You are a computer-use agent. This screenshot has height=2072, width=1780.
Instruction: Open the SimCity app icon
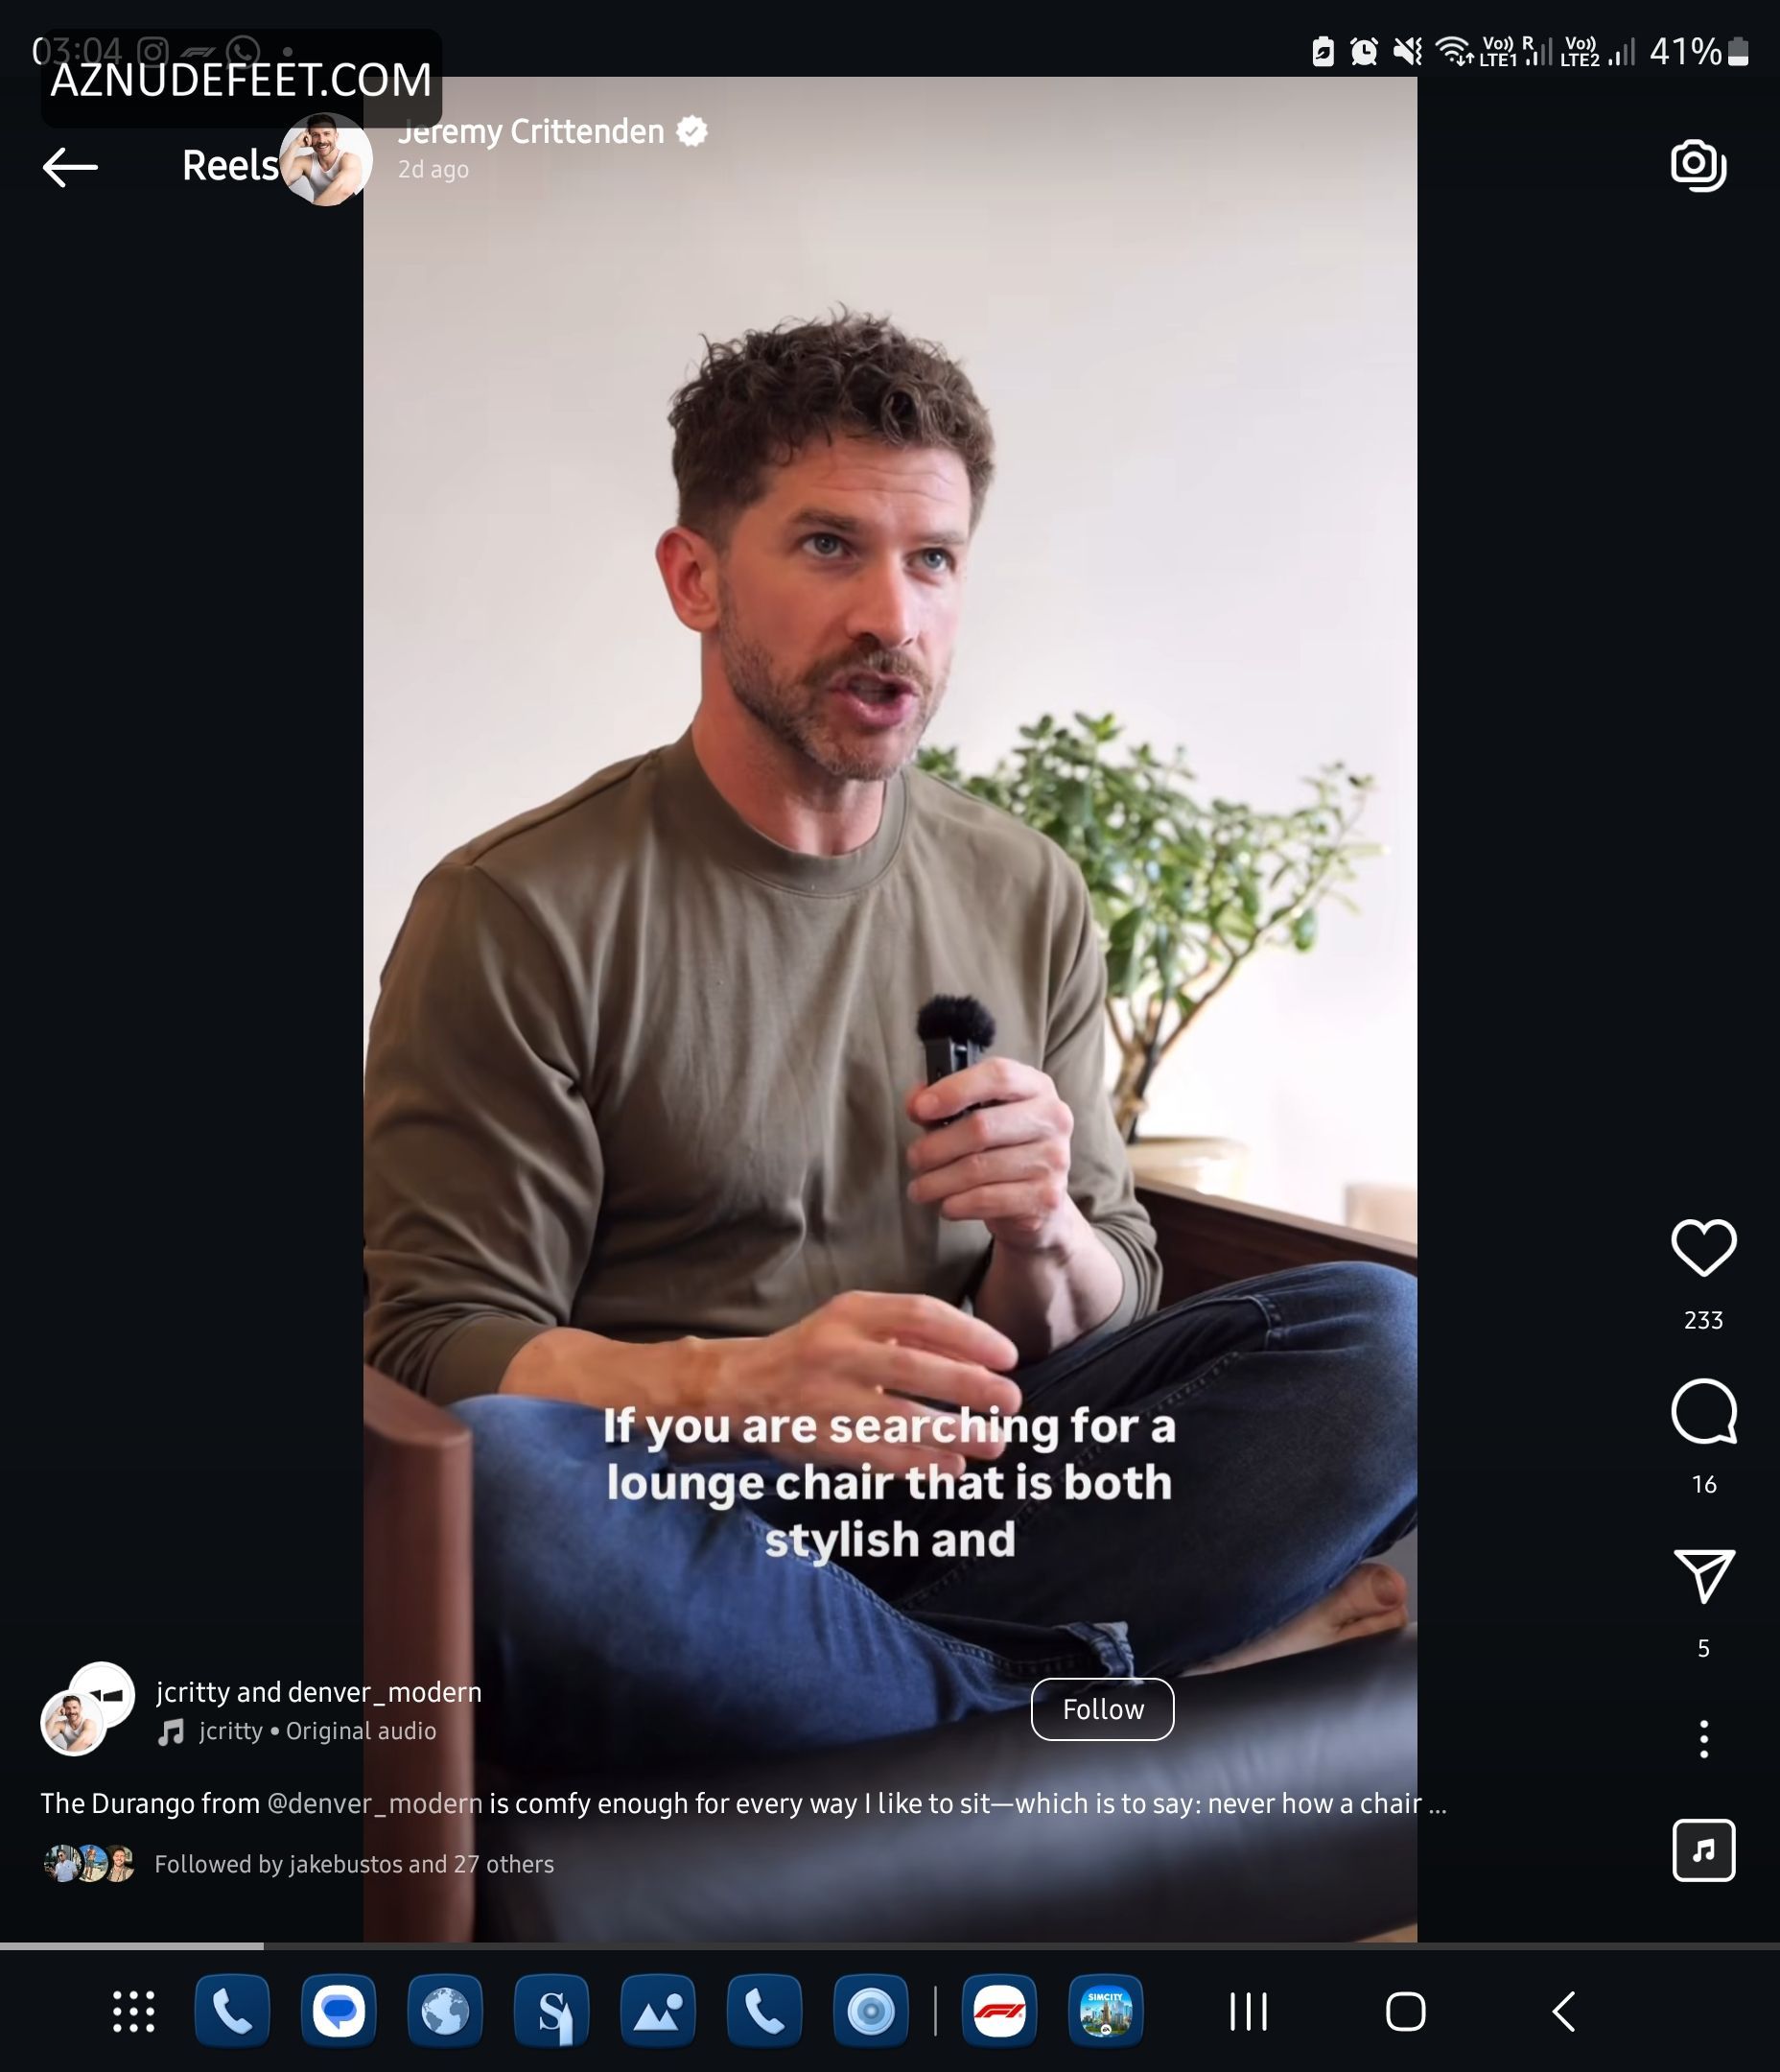(1105, 2011)
